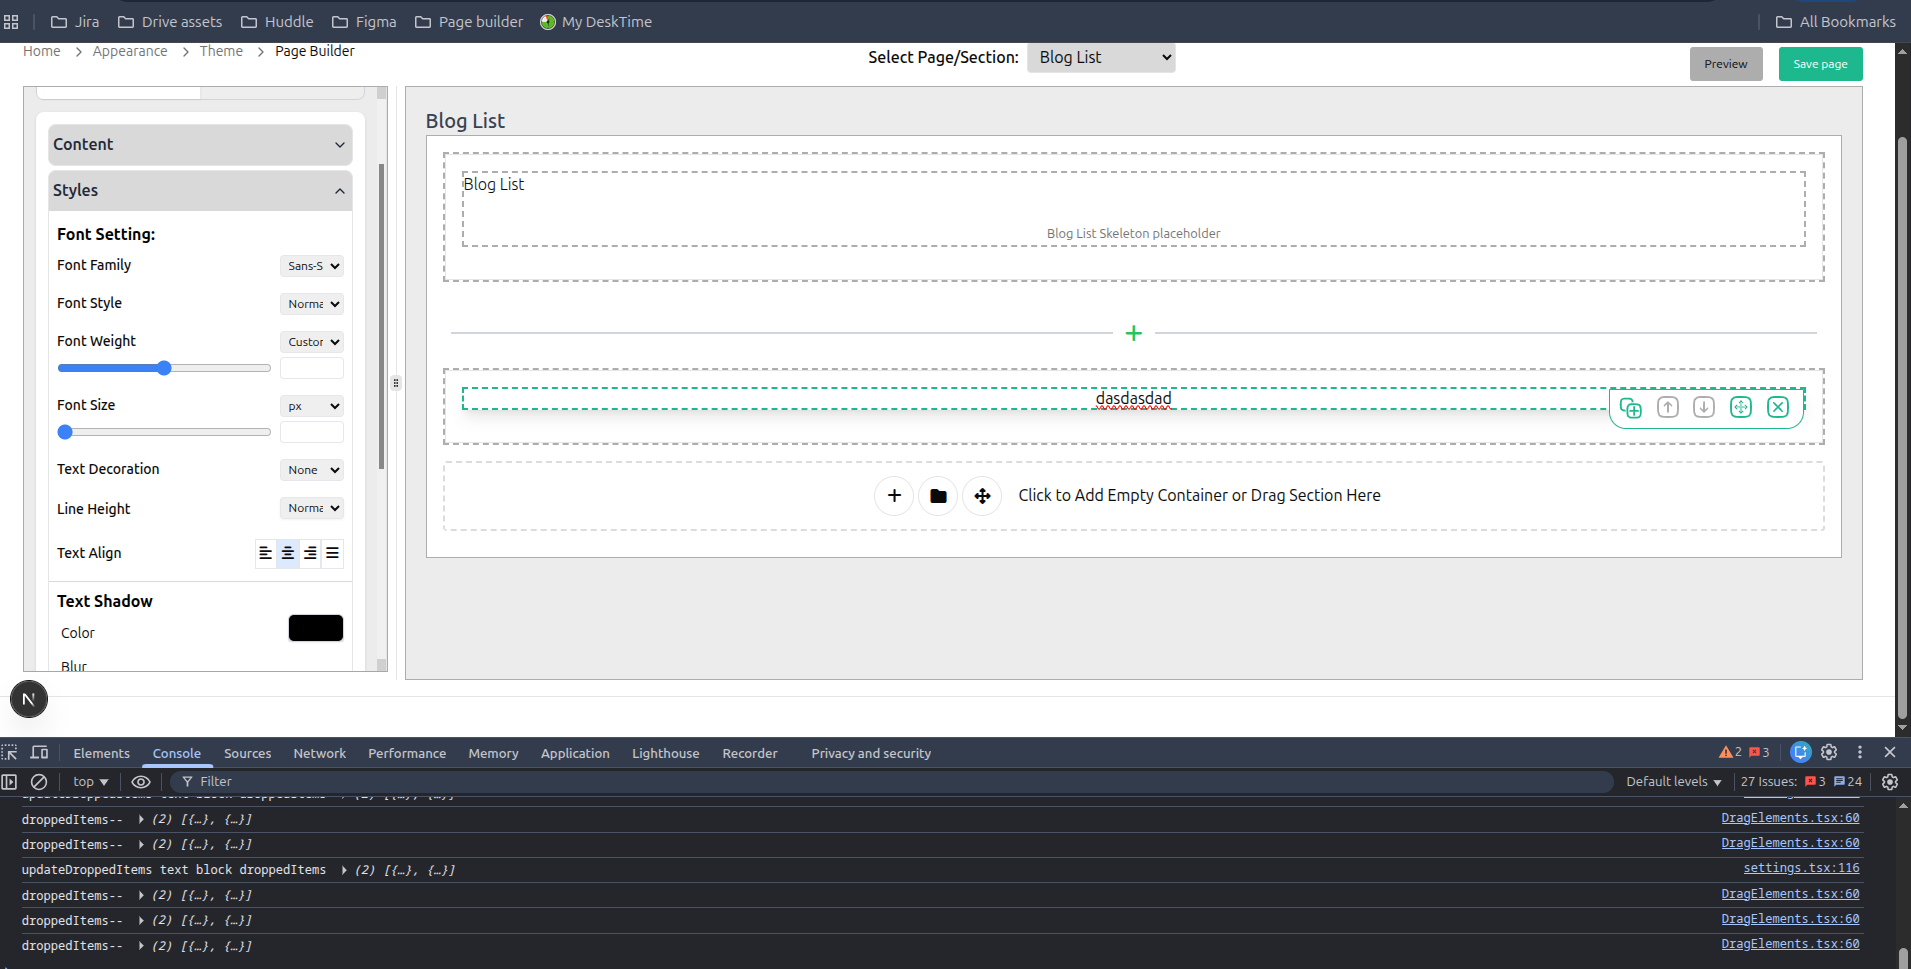Click the Font Size value input
Image resolution: width=1911 pixels, height=969 pixels.
click(x=312, y=433)
